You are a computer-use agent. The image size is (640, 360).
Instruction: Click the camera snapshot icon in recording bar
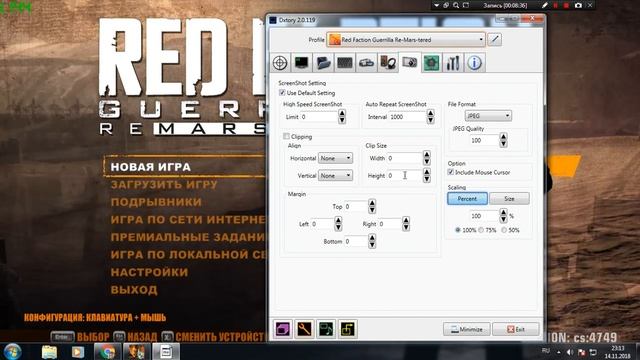coord(578,5)
